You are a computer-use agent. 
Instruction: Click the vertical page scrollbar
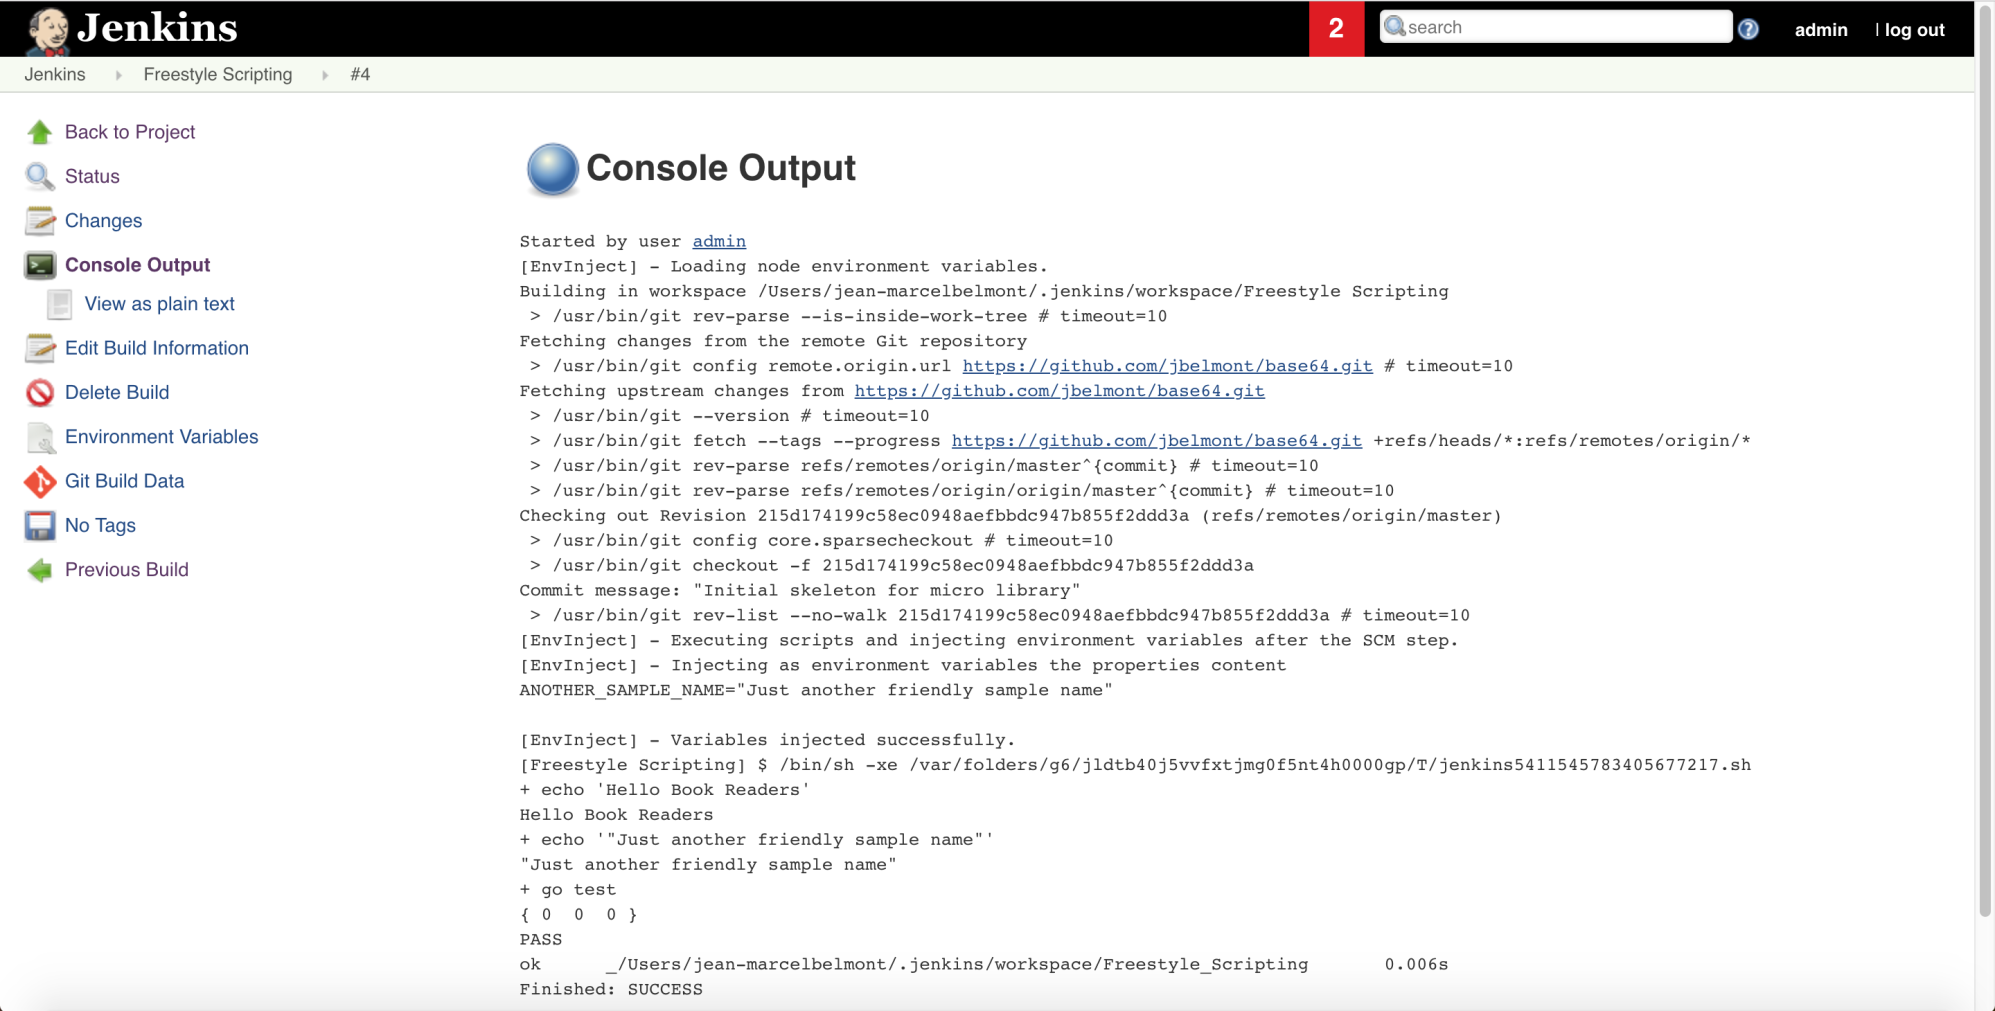[1986, 460]
